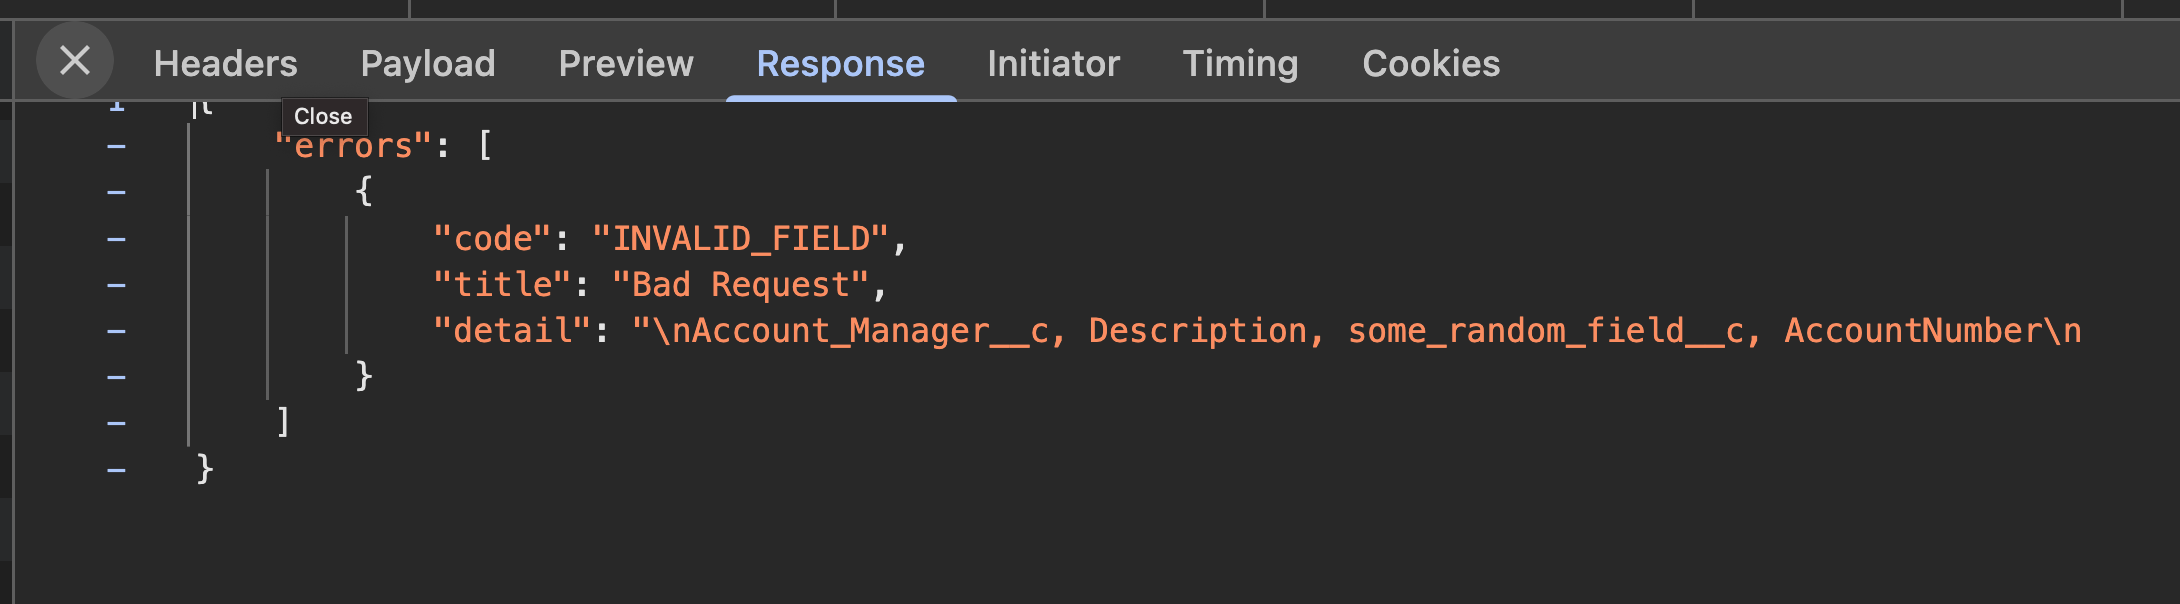Close the request details panel
Screen dimensions: 2180x604
75,61
